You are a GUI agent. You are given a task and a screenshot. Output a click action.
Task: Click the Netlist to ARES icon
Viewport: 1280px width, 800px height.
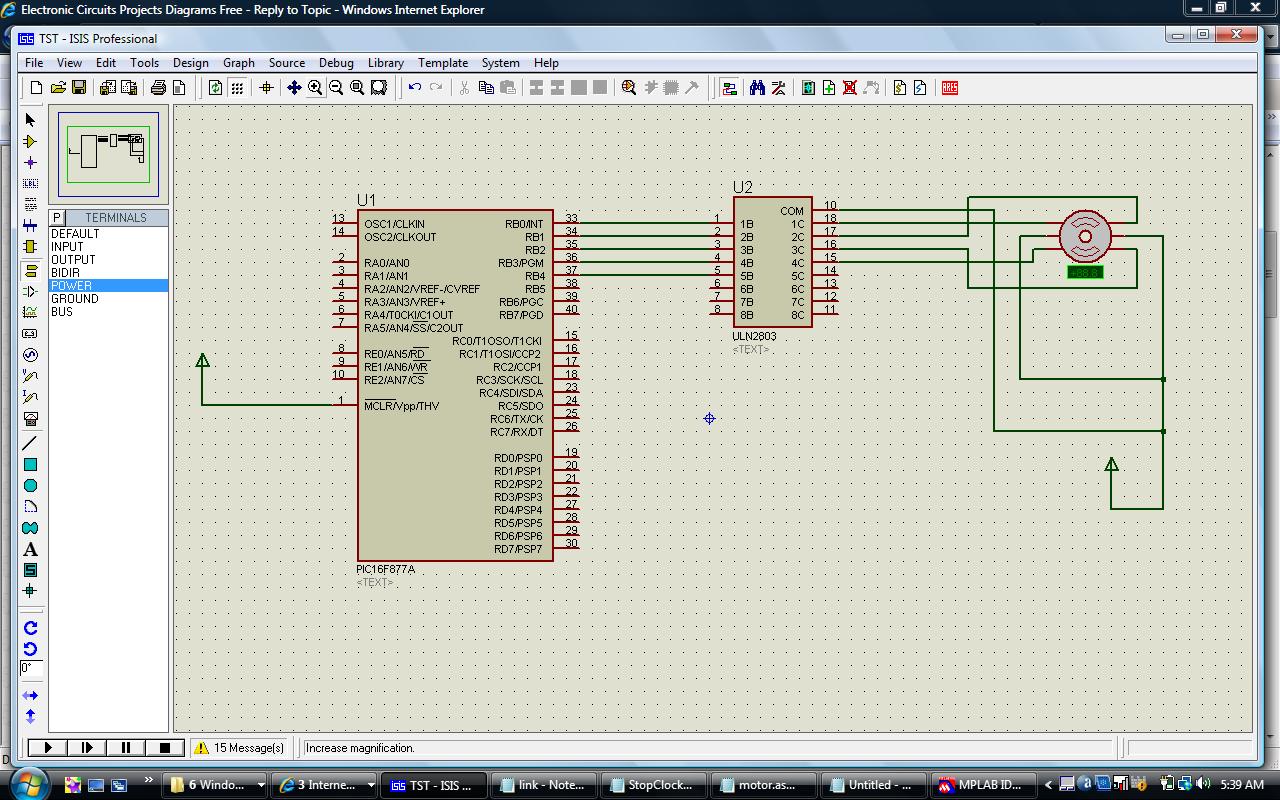[950, 88]
